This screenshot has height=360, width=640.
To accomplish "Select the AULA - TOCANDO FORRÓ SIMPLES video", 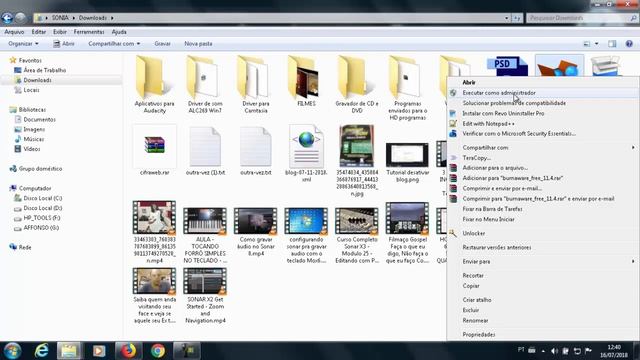I will pos(205,235).
